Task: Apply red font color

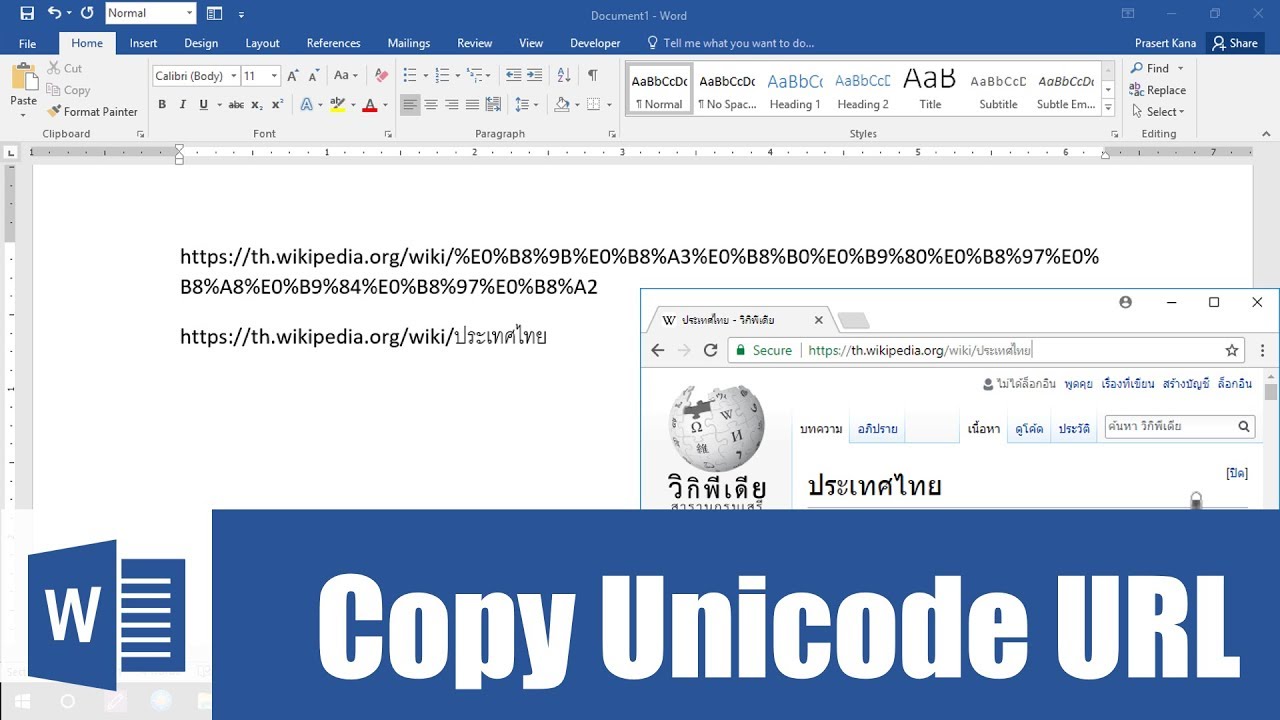Action: [x=370, y=104]
